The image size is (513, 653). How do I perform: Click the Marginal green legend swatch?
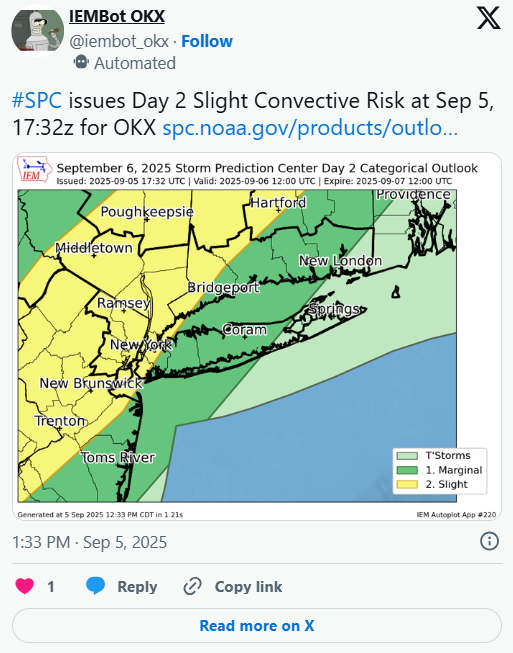pyautogui.click(x=407, y=470)
